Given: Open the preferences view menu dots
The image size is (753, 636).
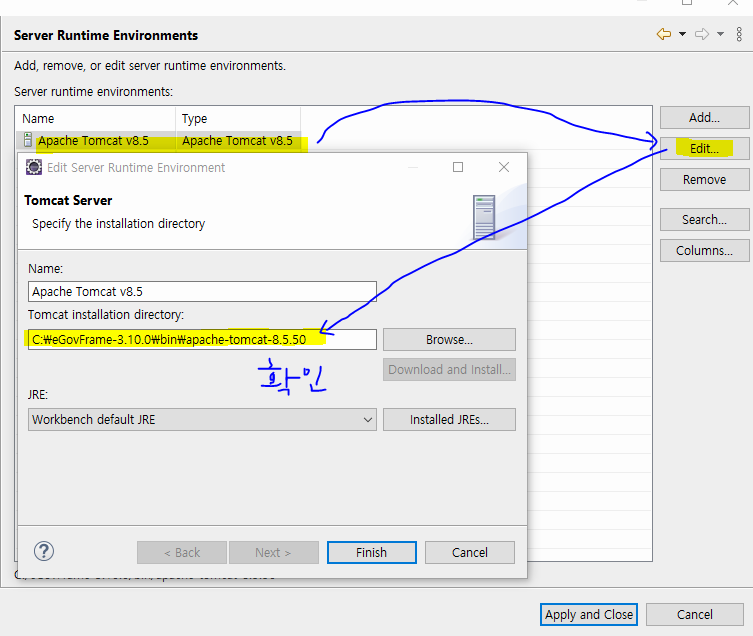Looking at the screenshot, I should pos(739,34).
